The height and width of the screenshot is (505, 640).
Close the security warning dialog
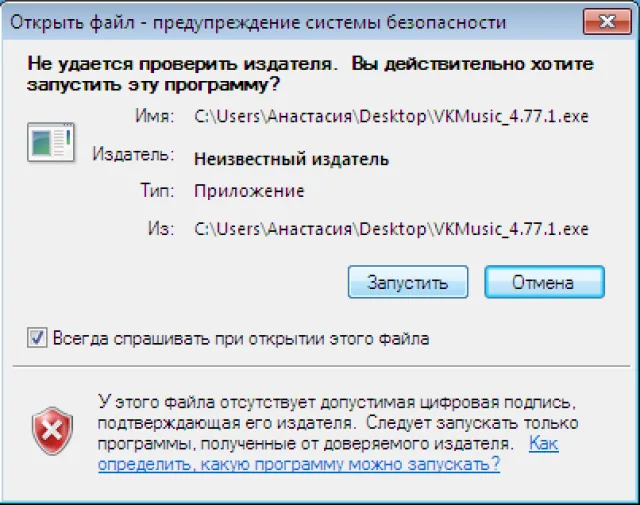(607, 21)
